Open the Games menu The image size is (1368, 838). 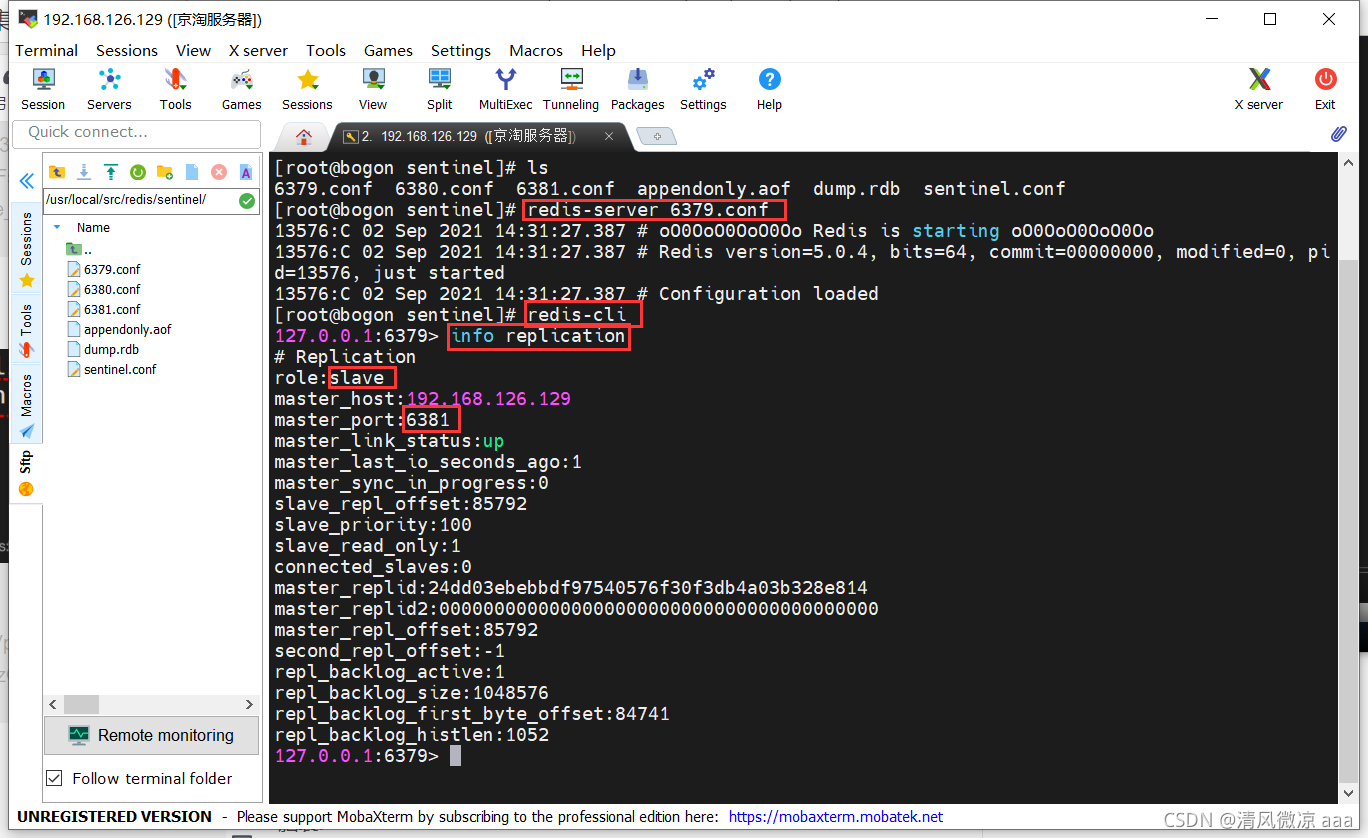(388, 50)
